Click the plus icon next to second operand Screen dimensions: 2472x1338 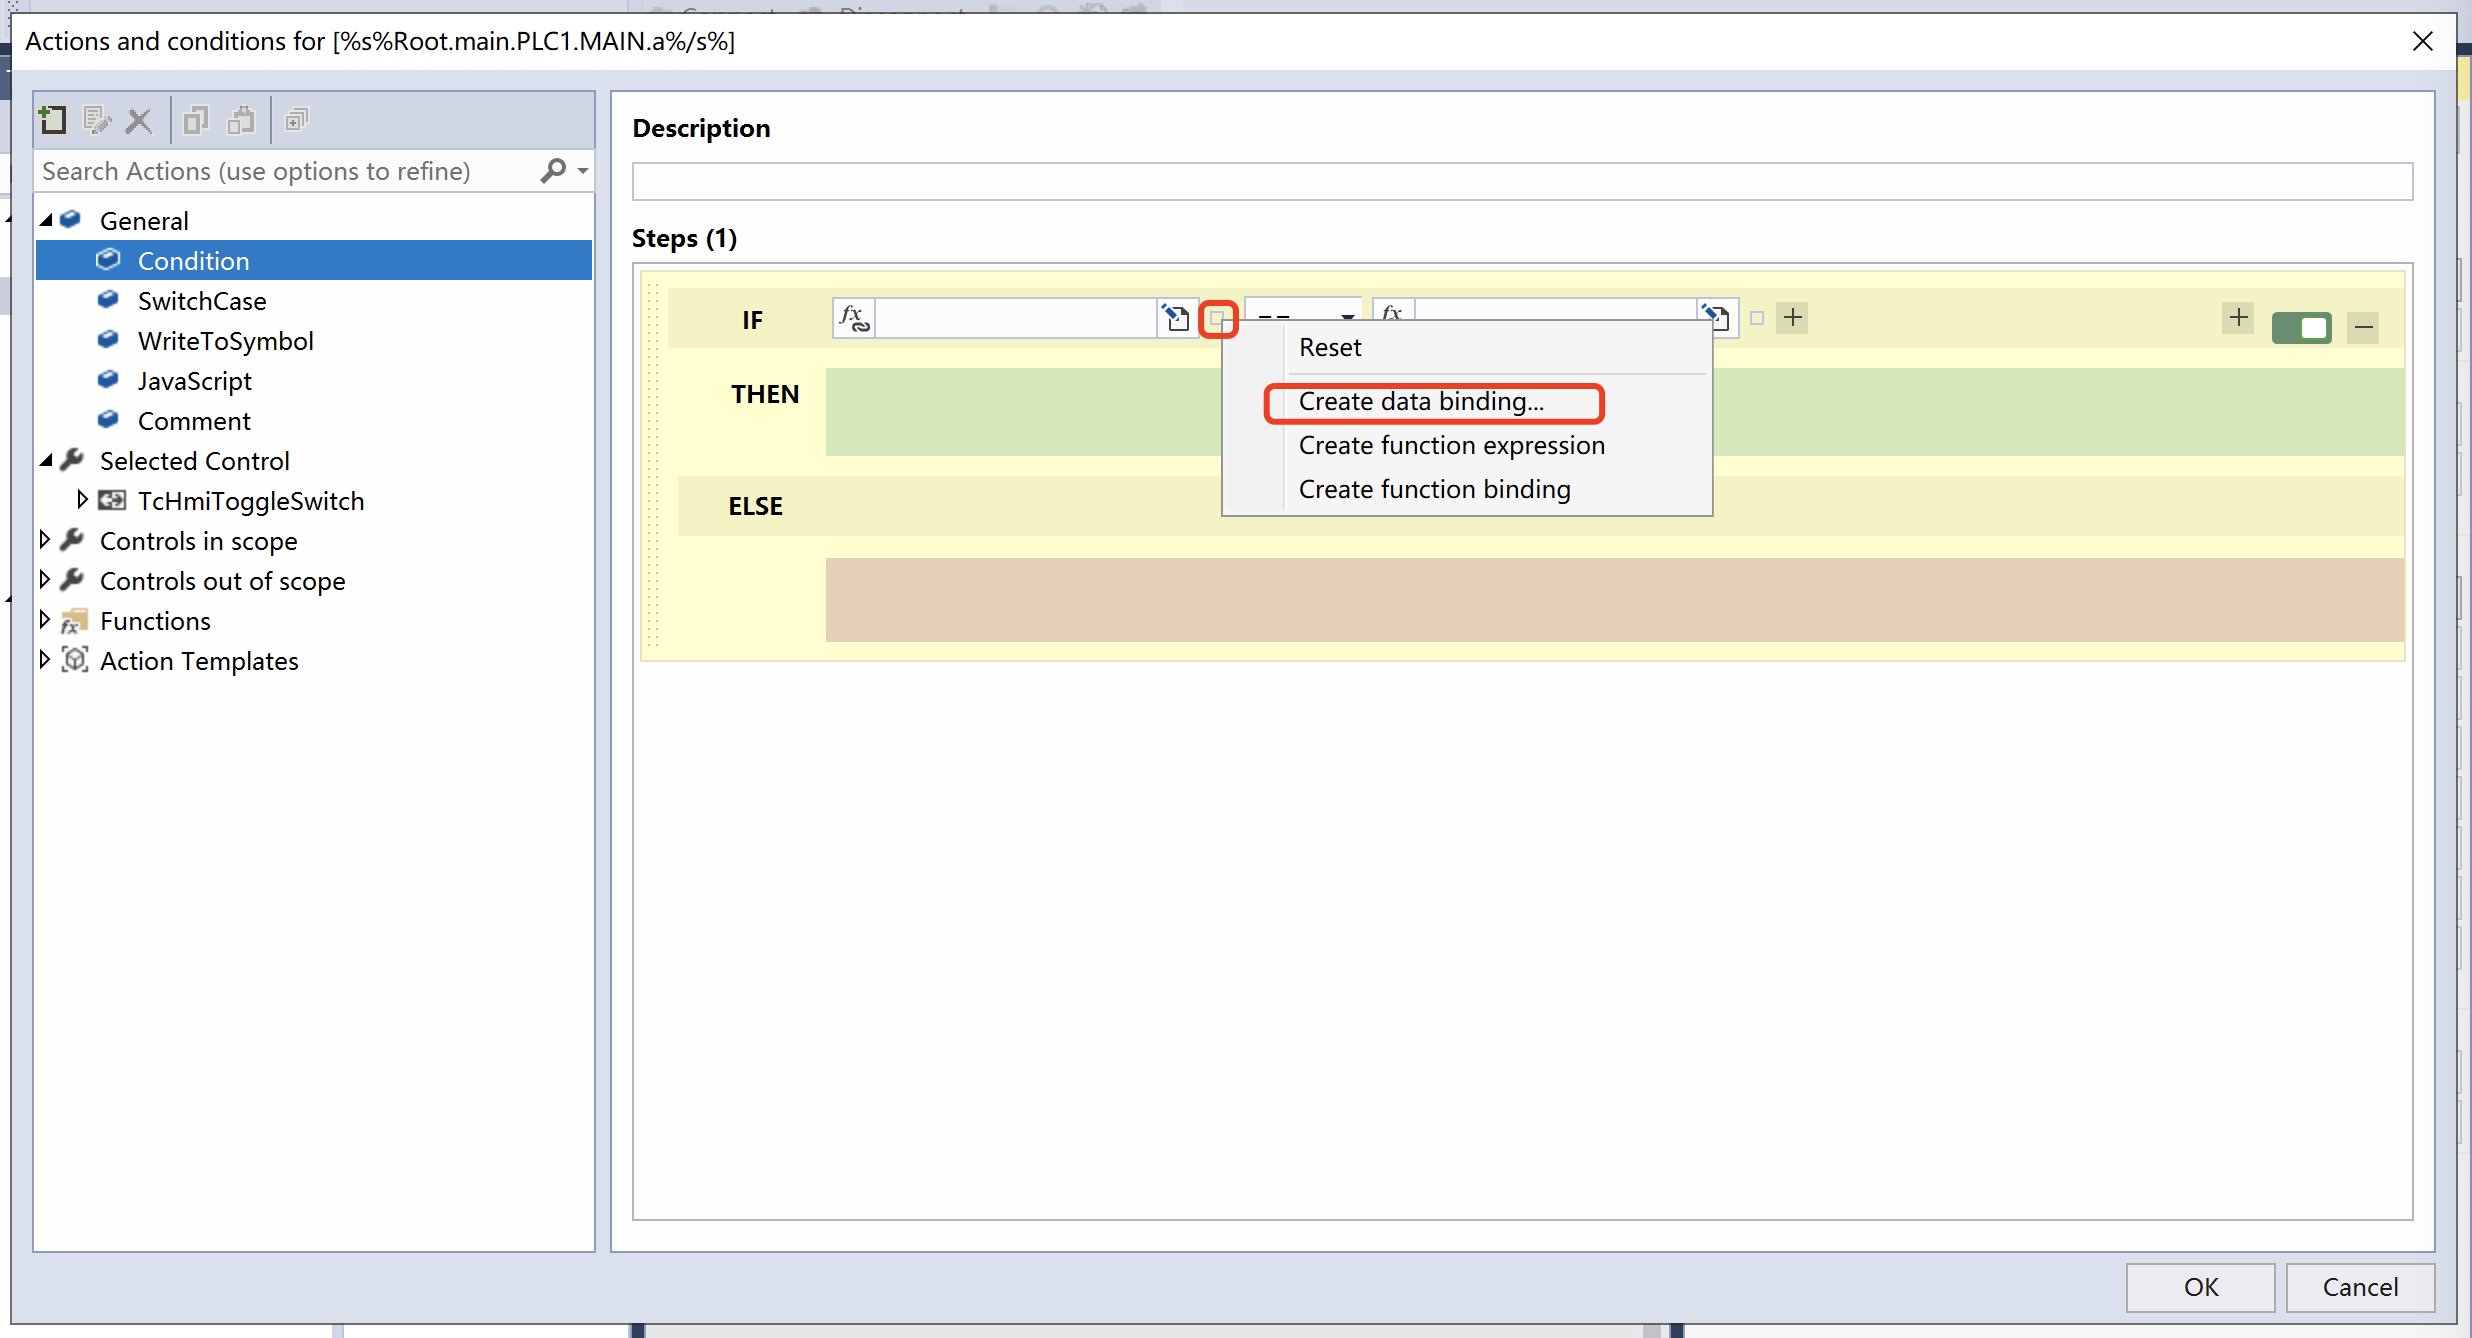click(1793, 318)
